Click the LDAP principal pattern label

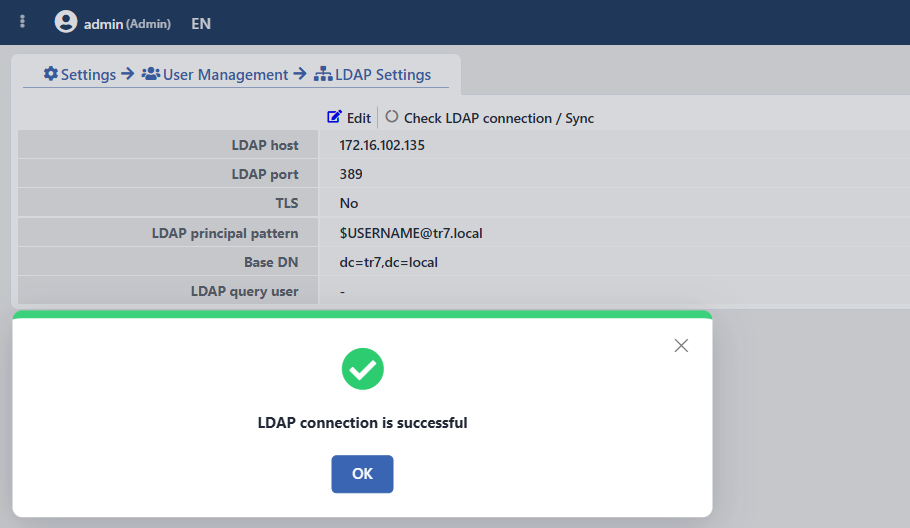[x=225, y=233]
